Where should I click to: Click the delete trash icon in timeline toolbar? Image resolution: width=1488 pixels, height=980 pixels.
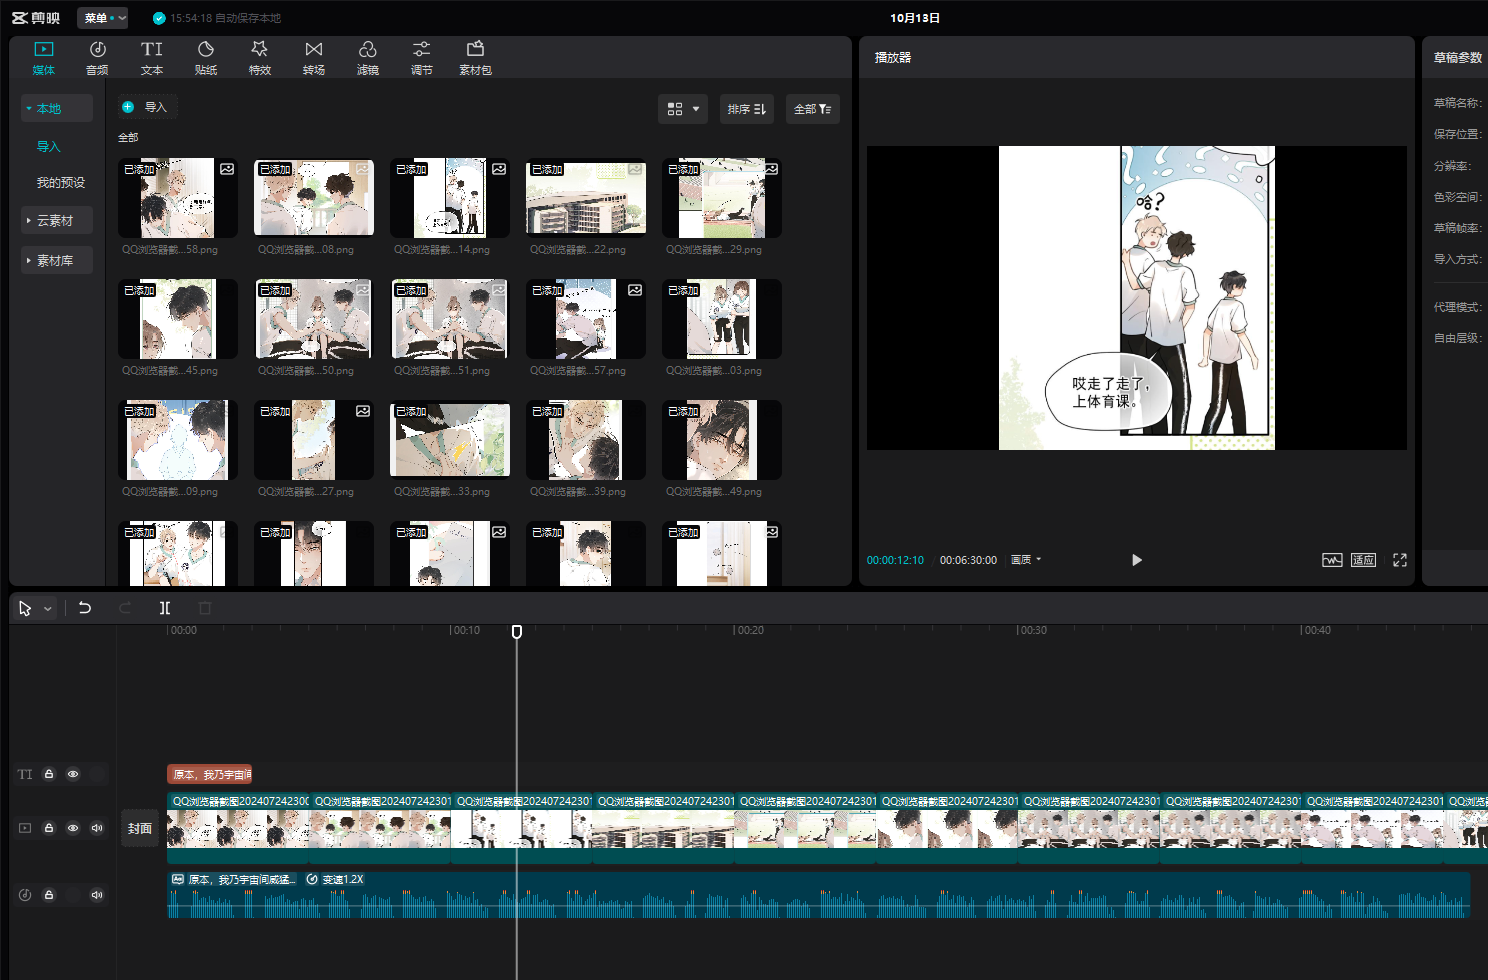205,608
